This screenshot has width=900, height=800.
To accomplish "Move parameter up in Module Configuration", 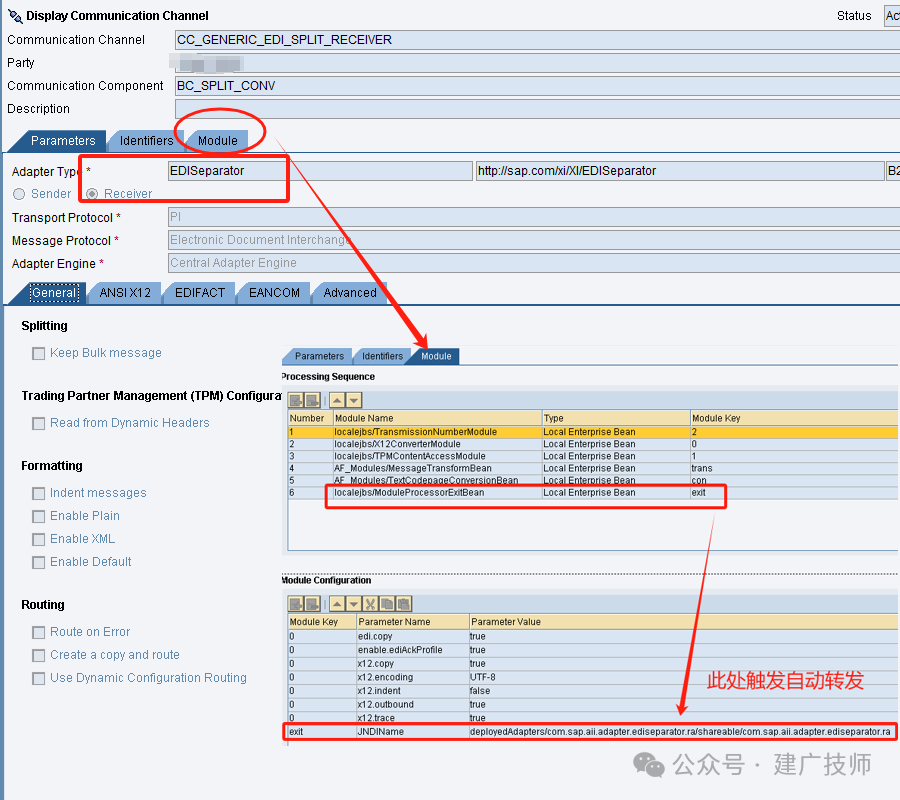I will [x=338, y=604].
